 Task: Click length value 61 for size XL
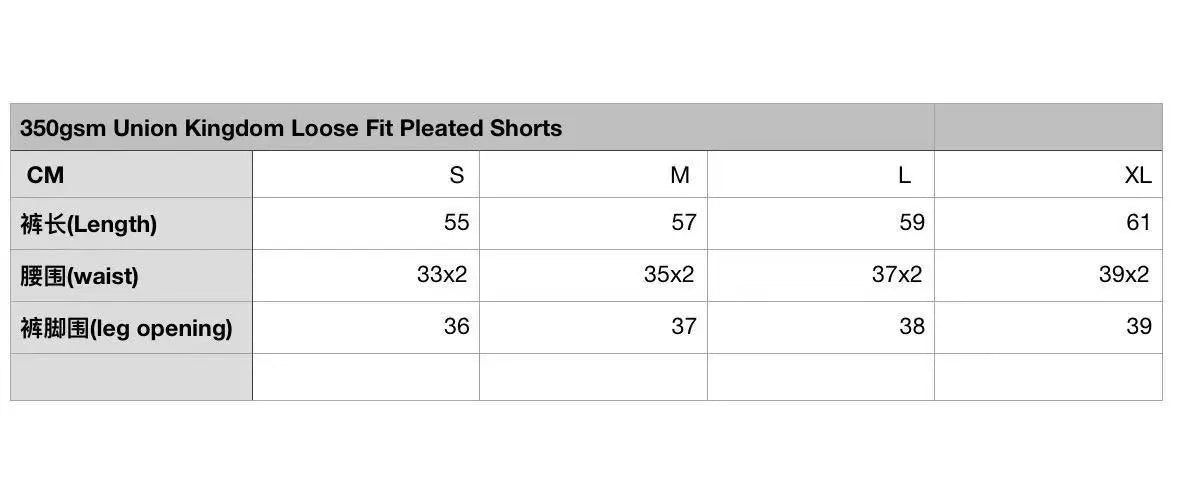pyautogui.click(x=1138, y=223)
